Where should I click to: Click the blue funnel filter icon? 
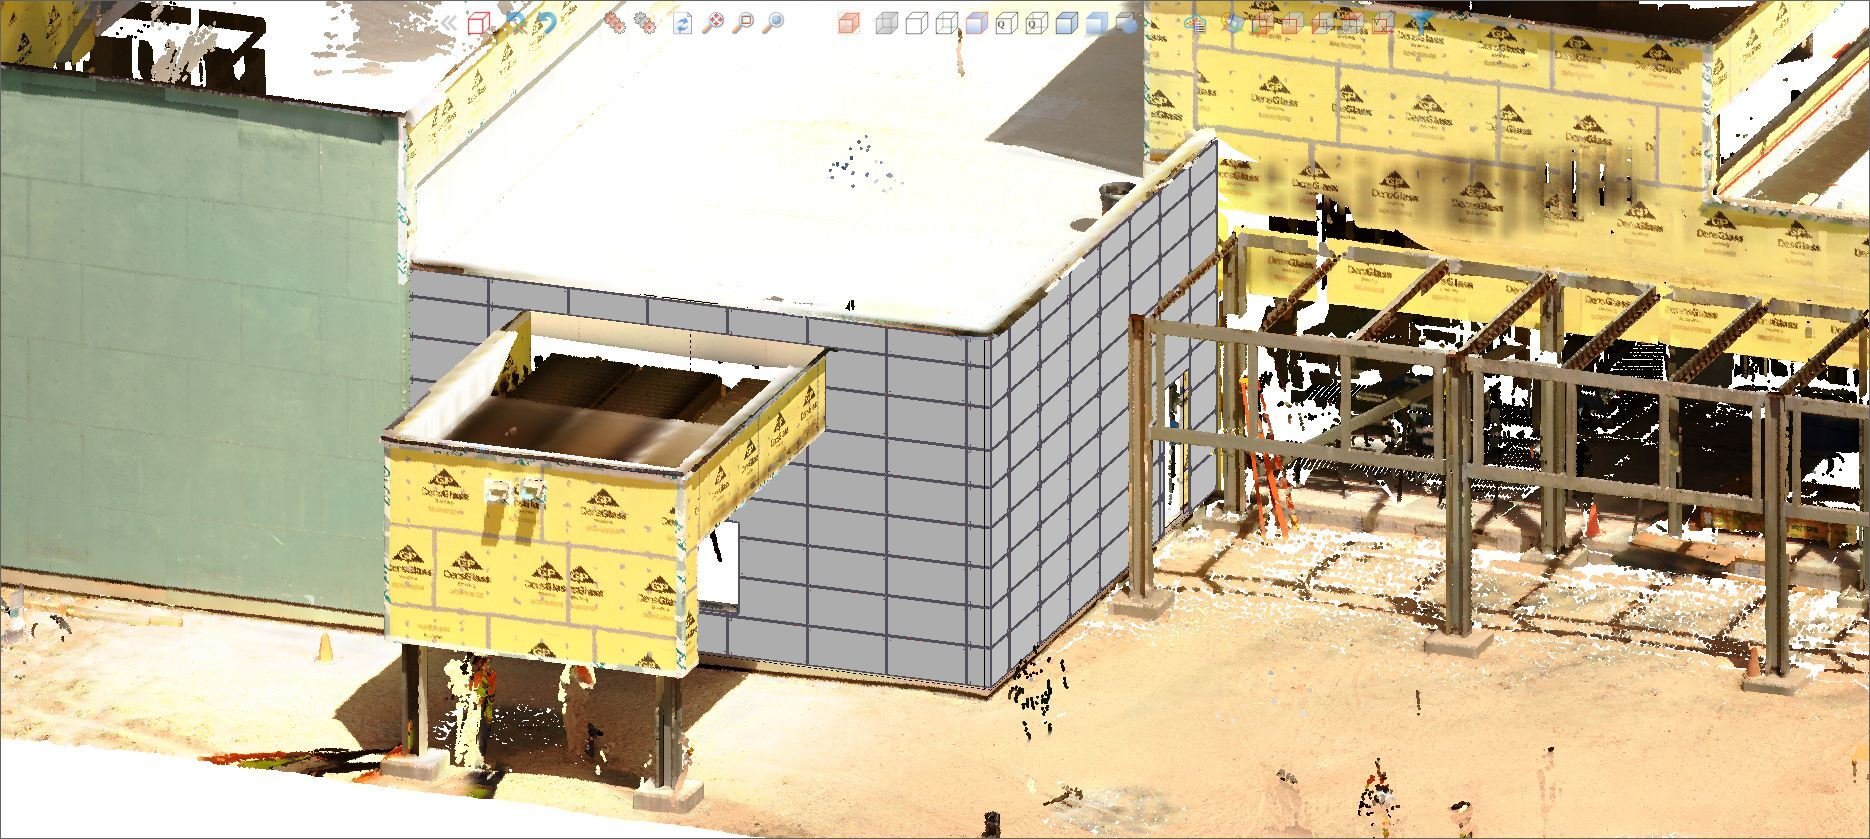pos(1420,23)
